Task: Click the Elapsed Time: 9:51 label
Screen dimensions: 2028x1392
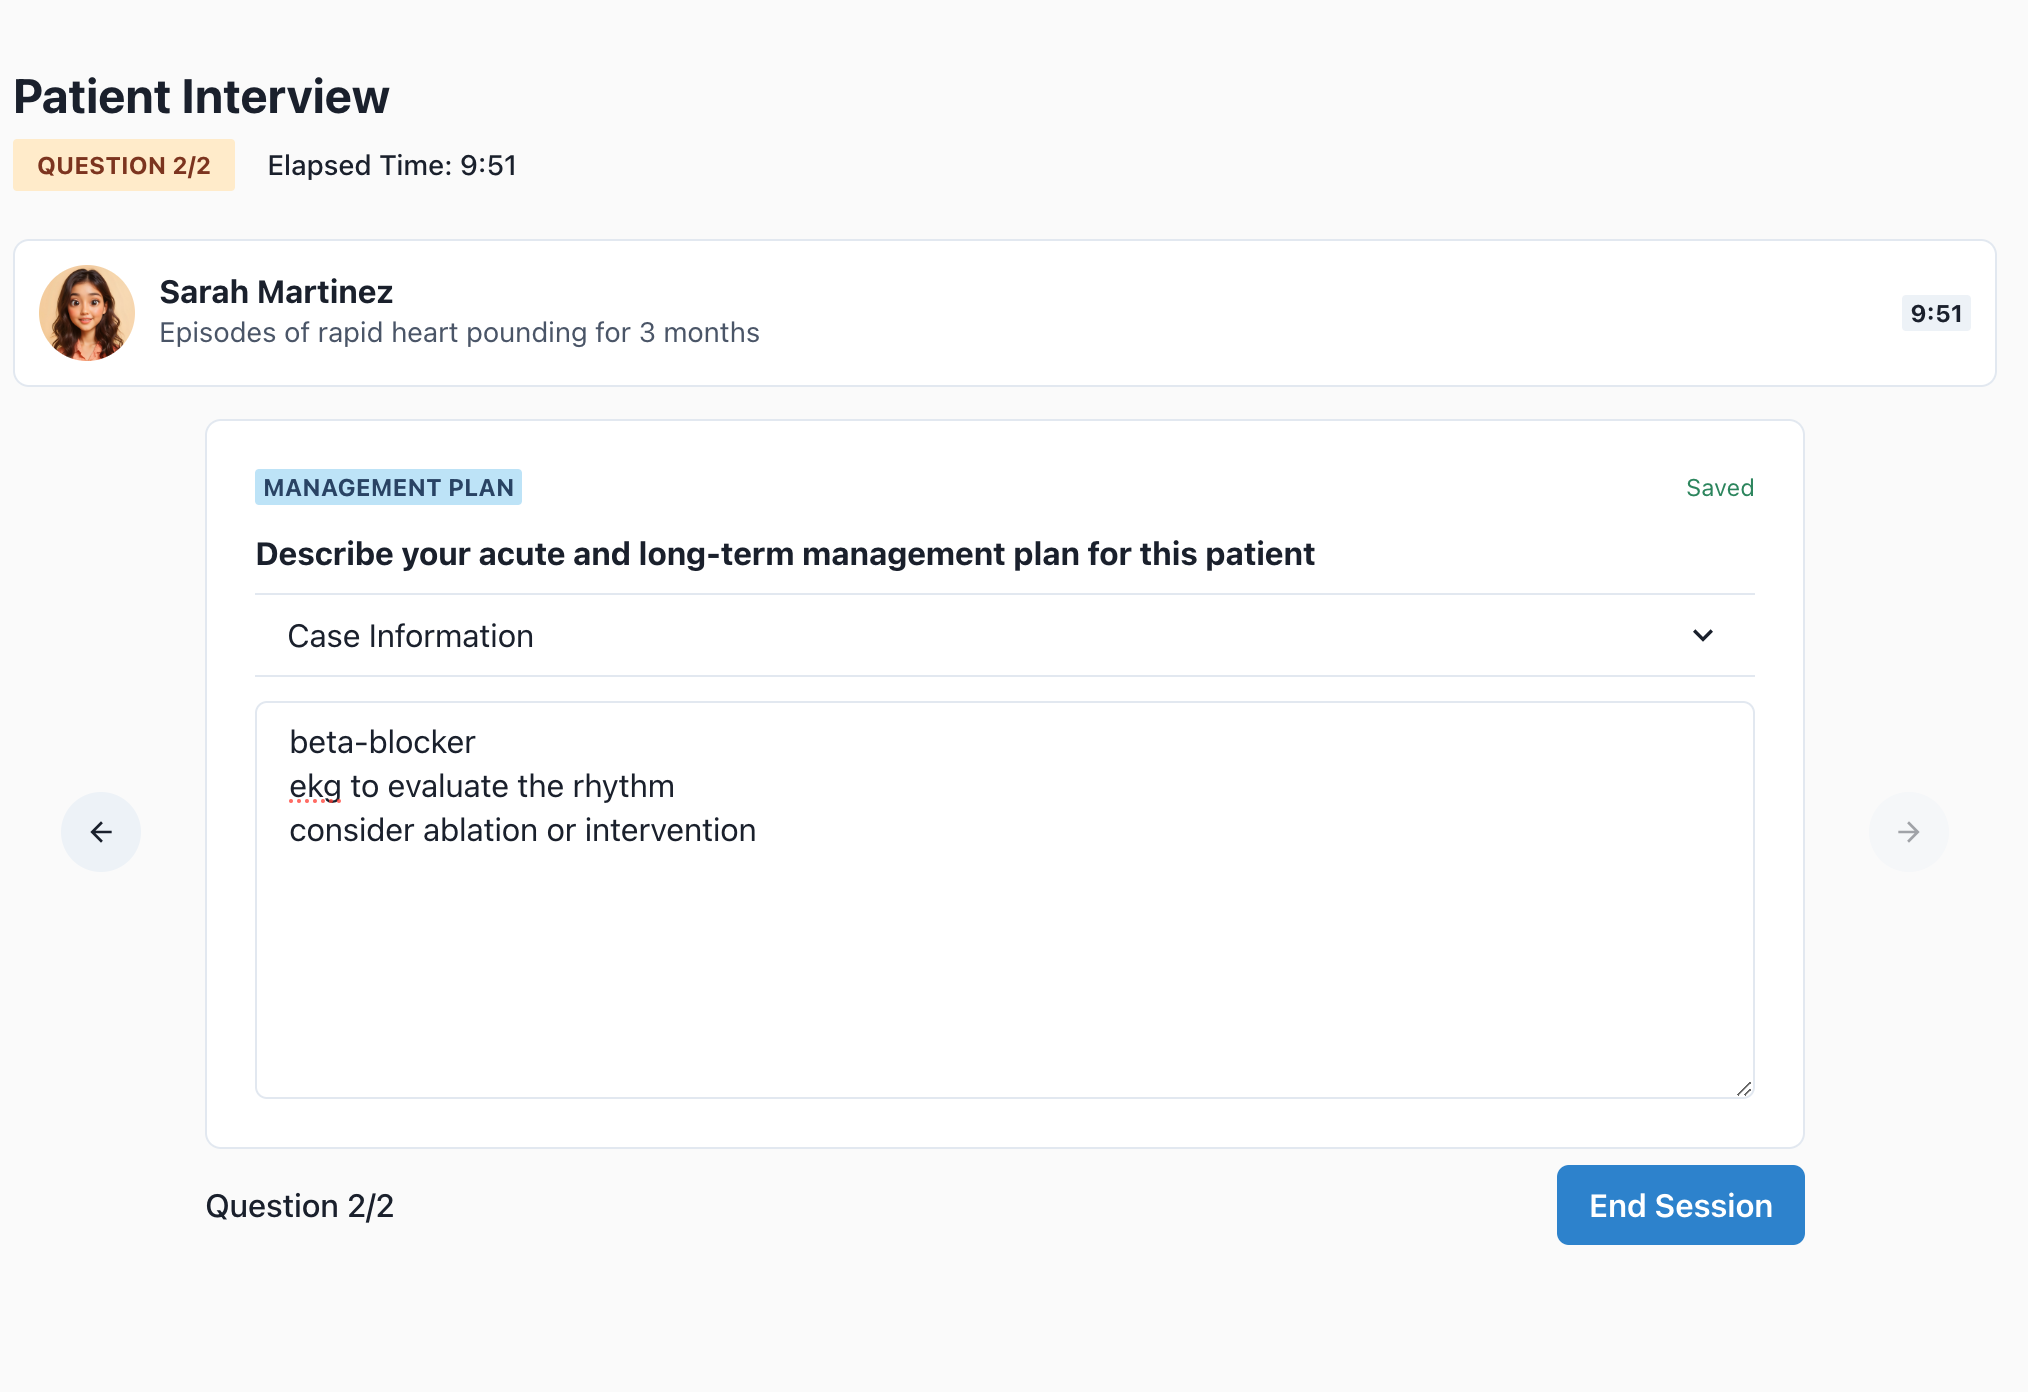Action: tap(392, 165)
